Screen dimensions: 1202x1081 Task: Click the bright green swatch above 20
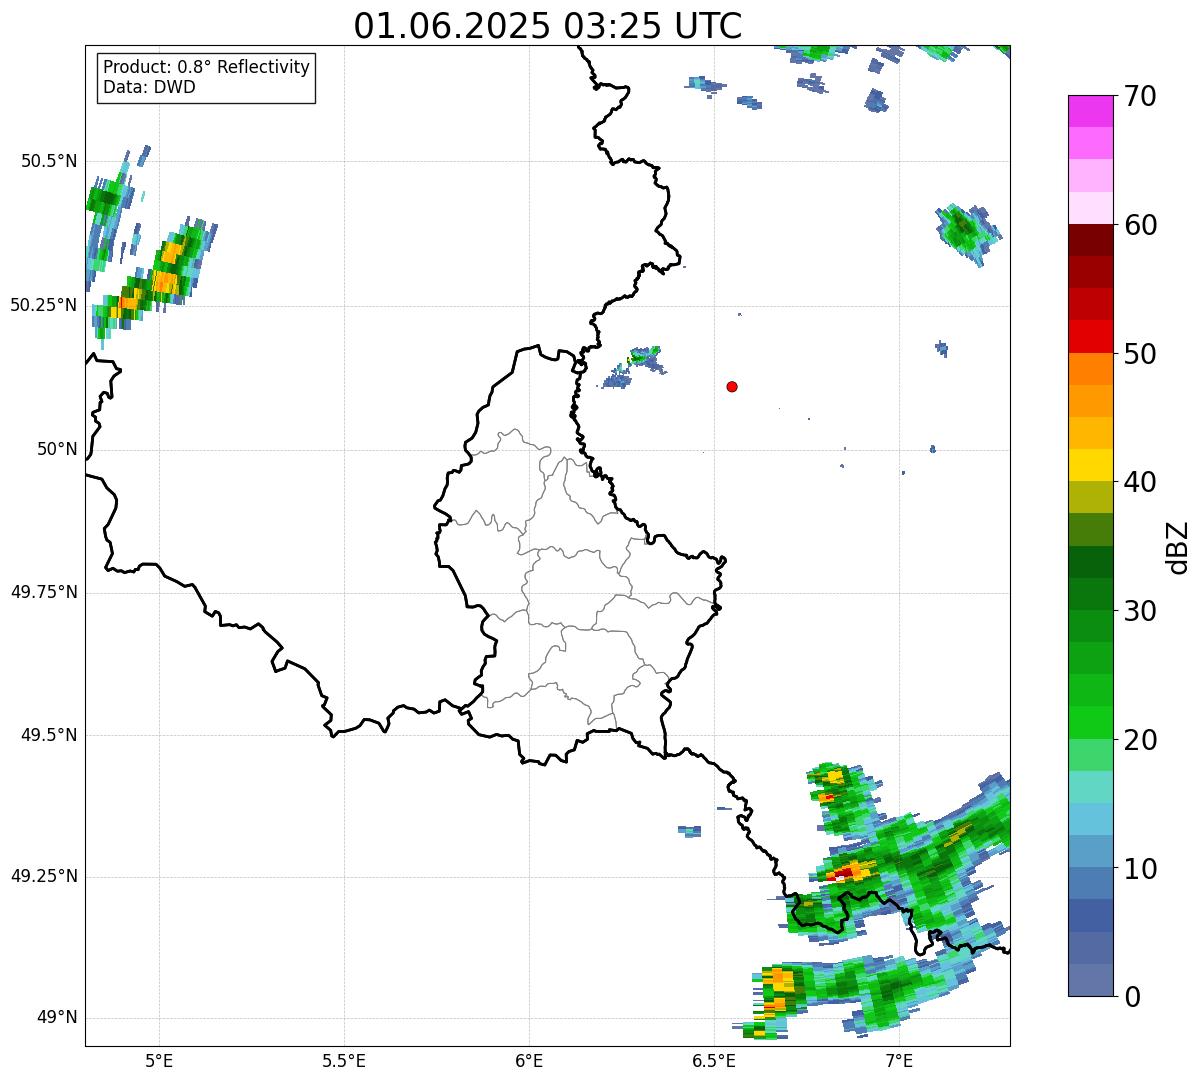click(x=1090, y=723)
